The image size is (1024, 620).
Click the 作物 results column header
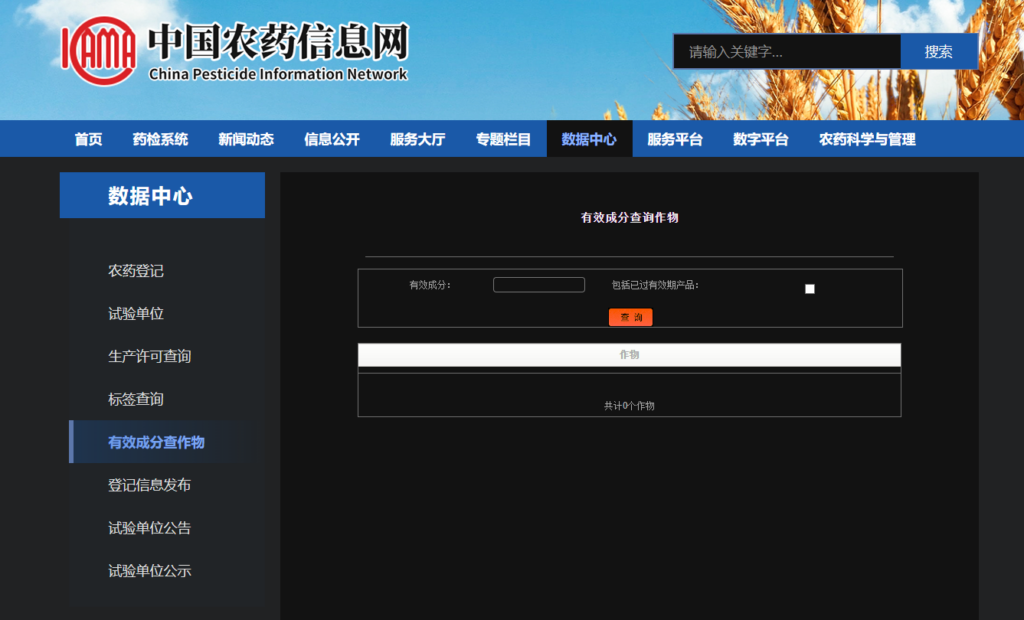[629, 355]
